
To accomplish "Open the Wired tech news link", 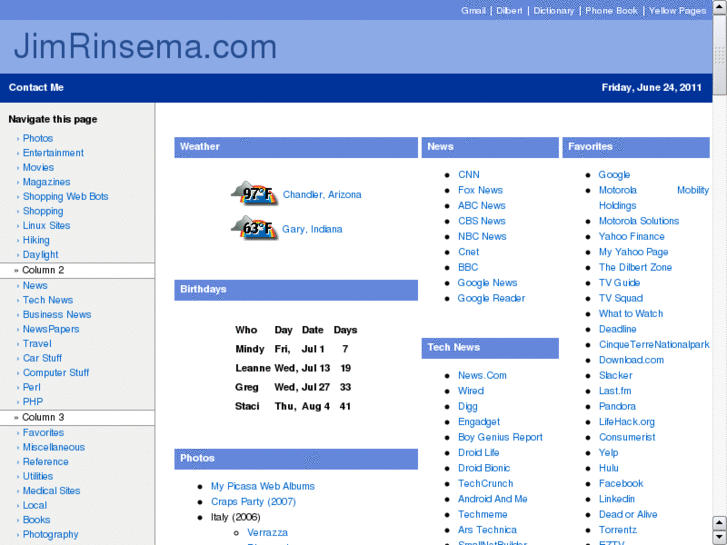I will [x=471, y=391].
